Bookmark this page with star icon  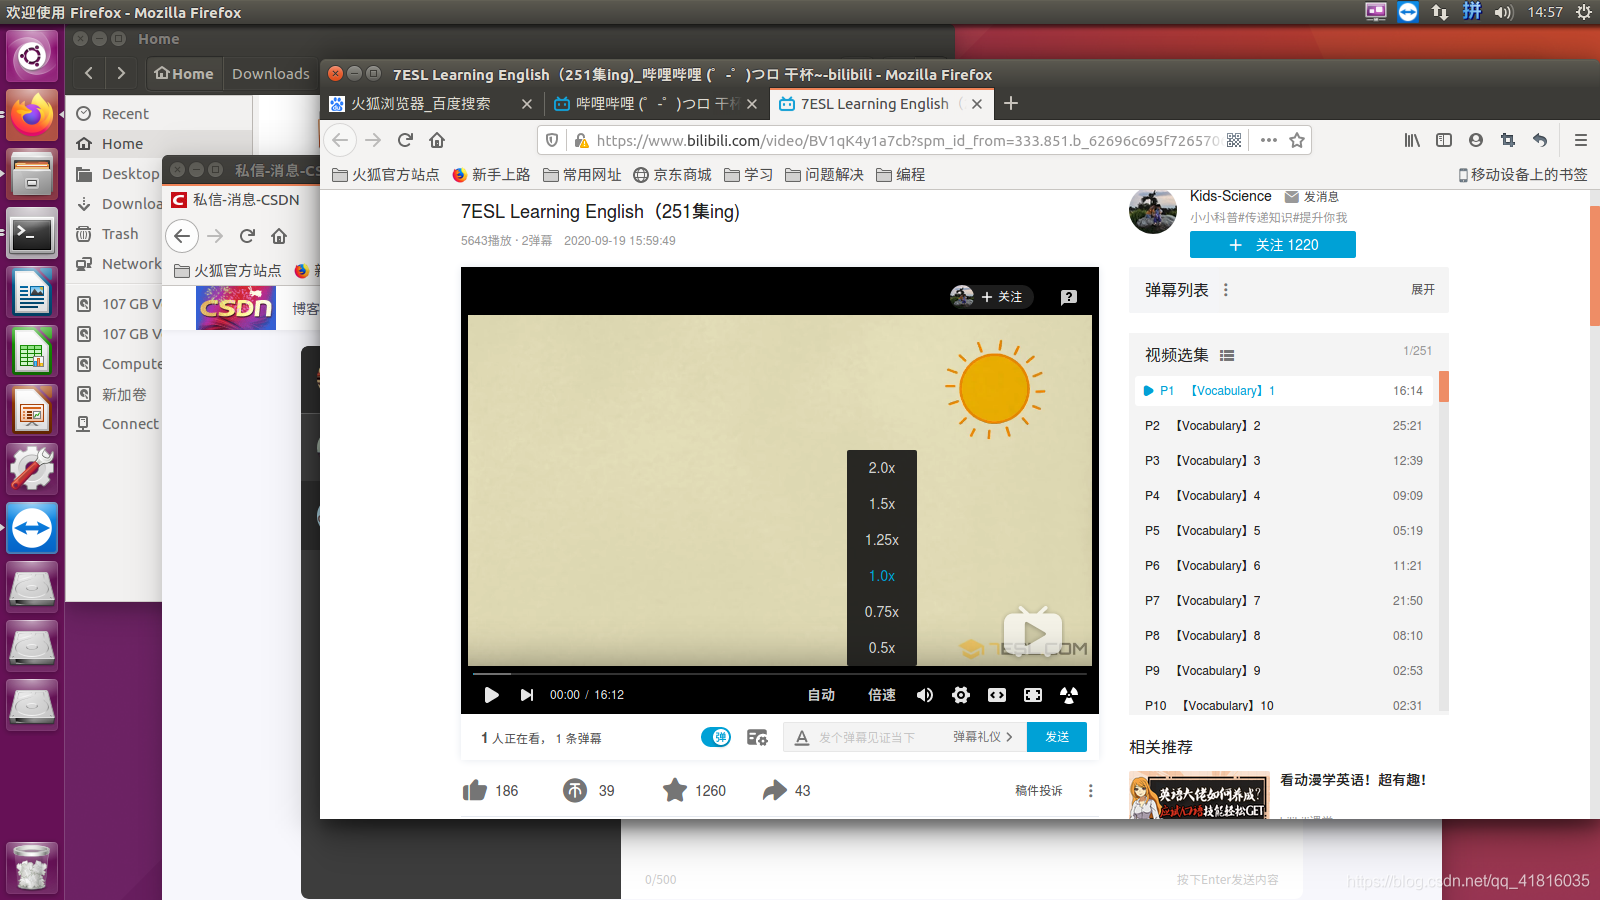pos(1297,140)
